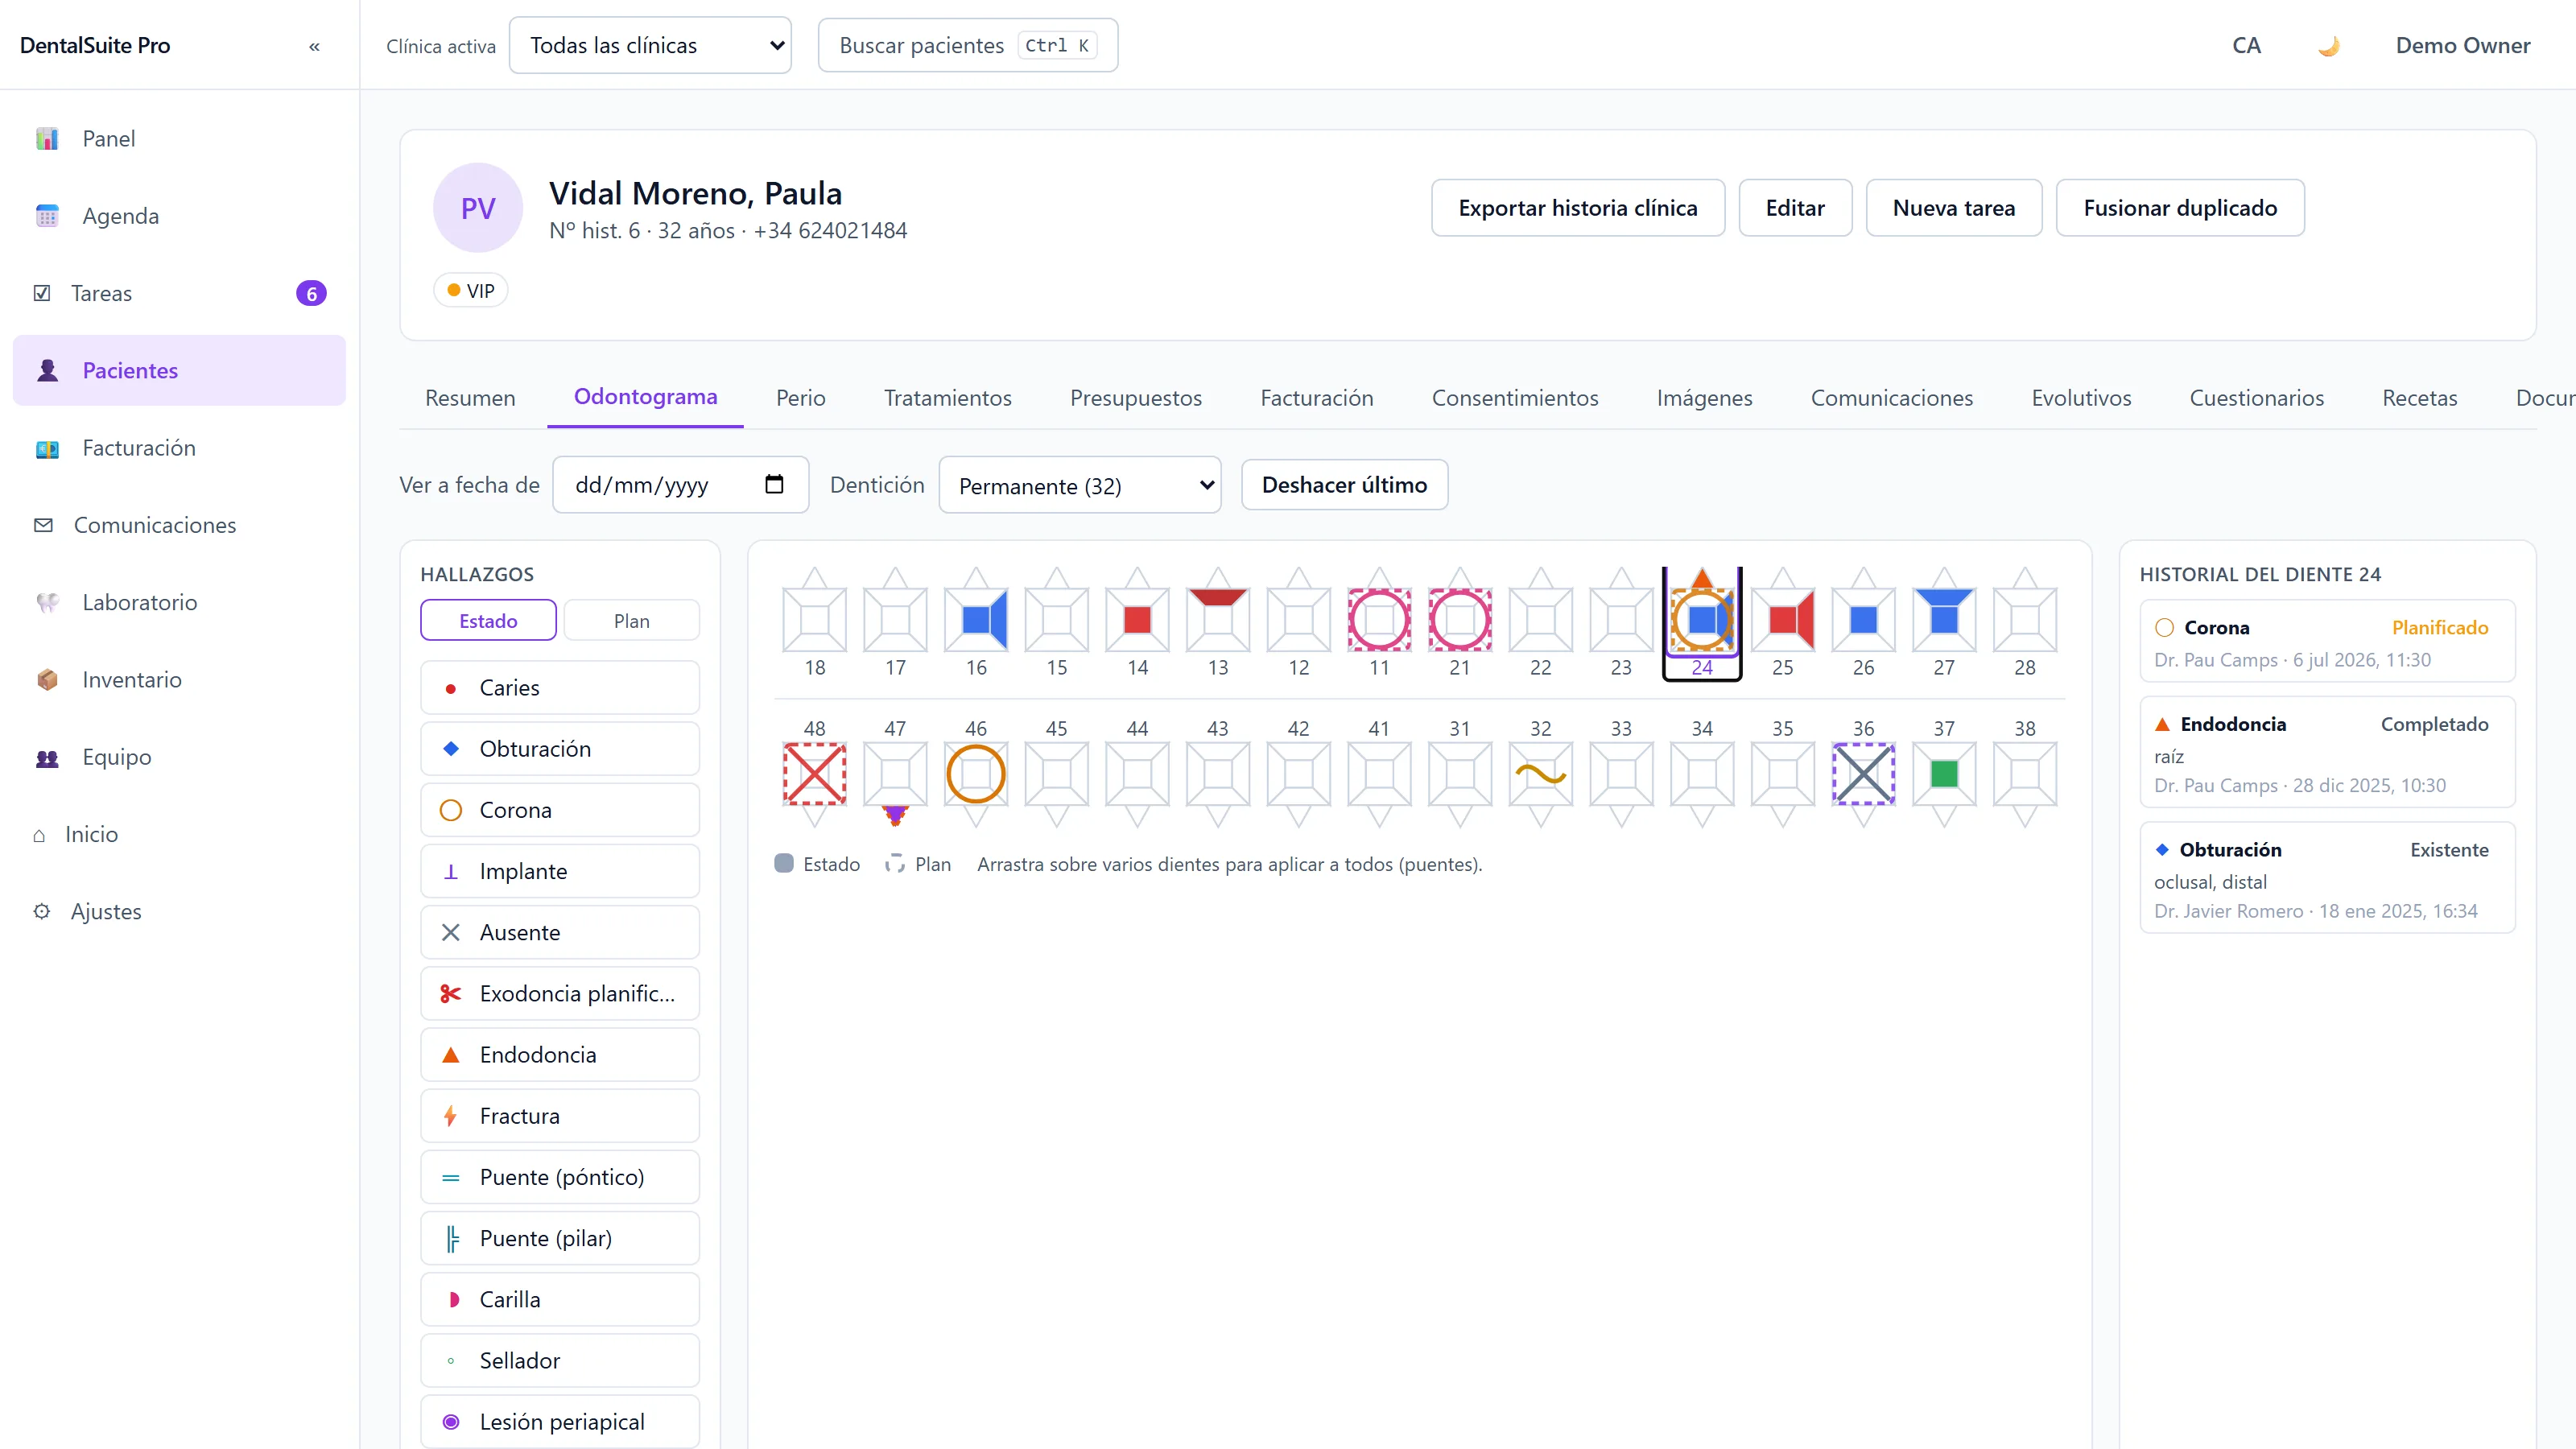Select the Caries finding tool
This screenshot has height=1449, width=2576.
pyautogui.click(x=560, y=688)
